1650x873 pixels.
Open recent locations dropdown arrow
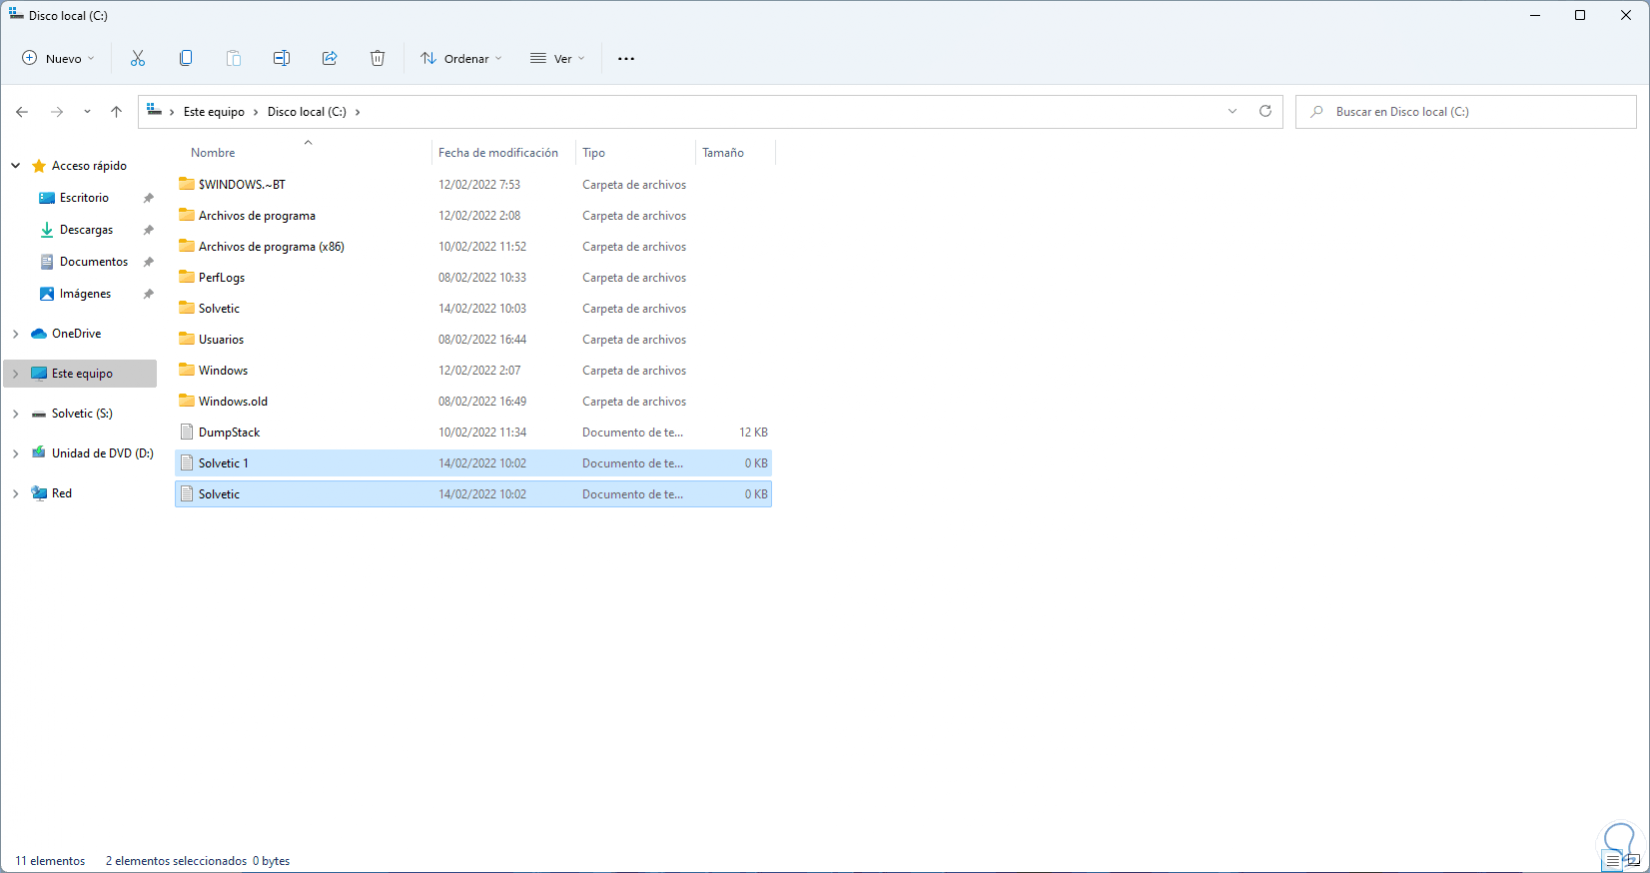[87, 112]
